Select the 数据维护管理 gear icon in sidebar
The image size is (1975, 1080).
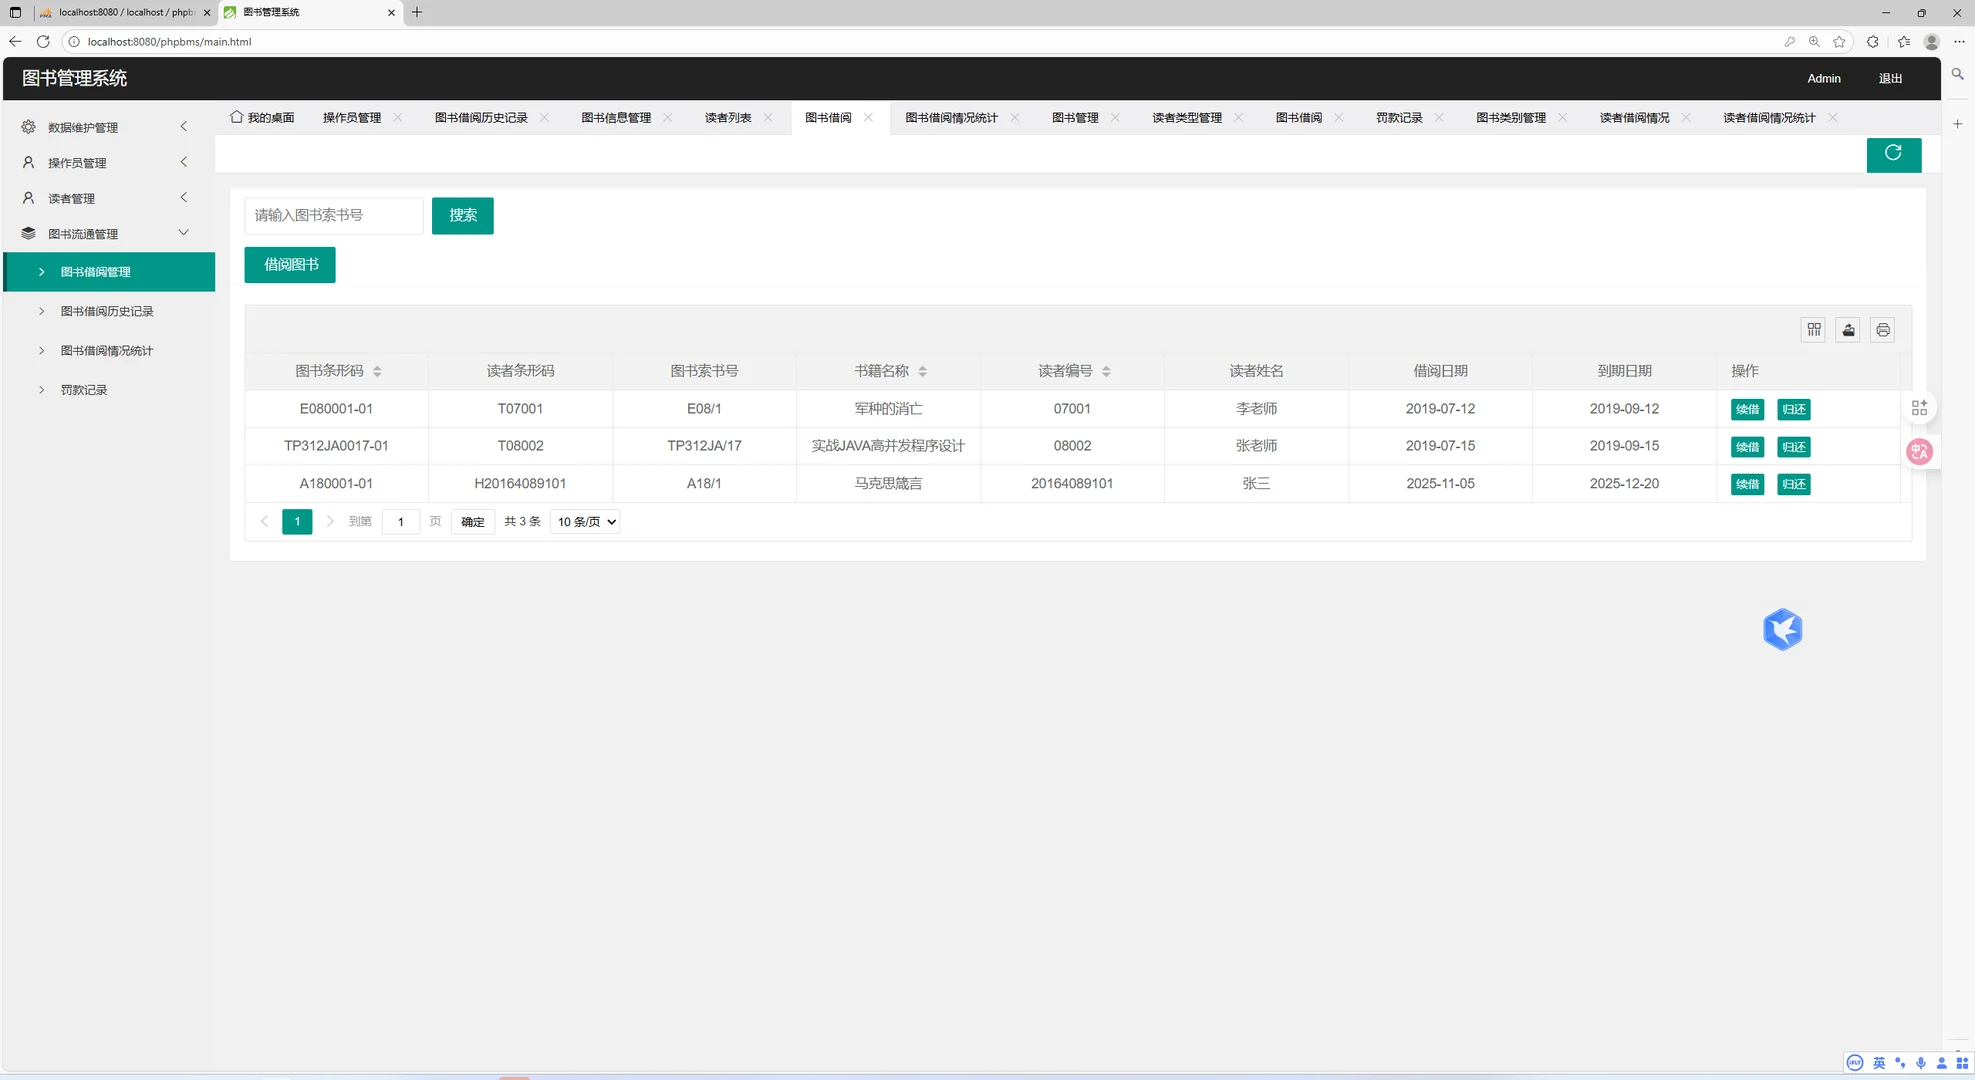(x=27, y=127)
